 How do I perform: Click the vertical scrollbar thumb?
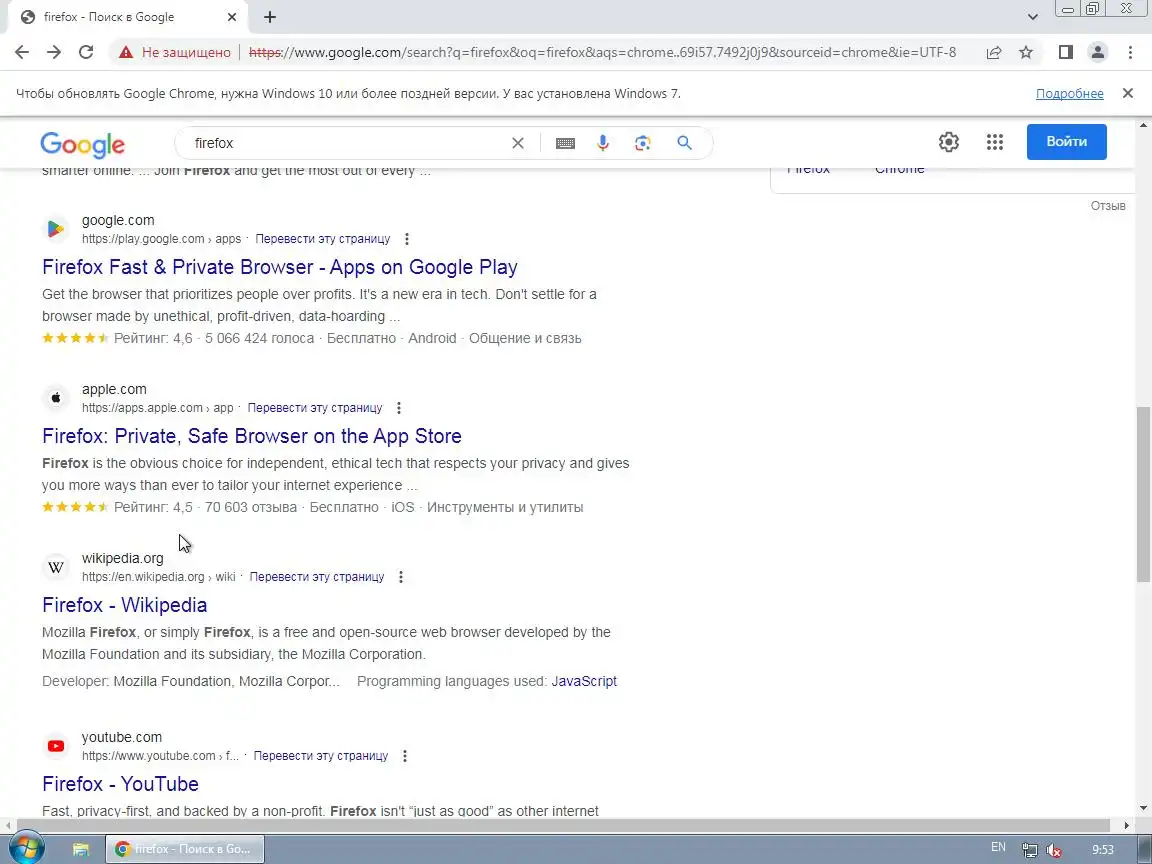(x=1144, y=494)
